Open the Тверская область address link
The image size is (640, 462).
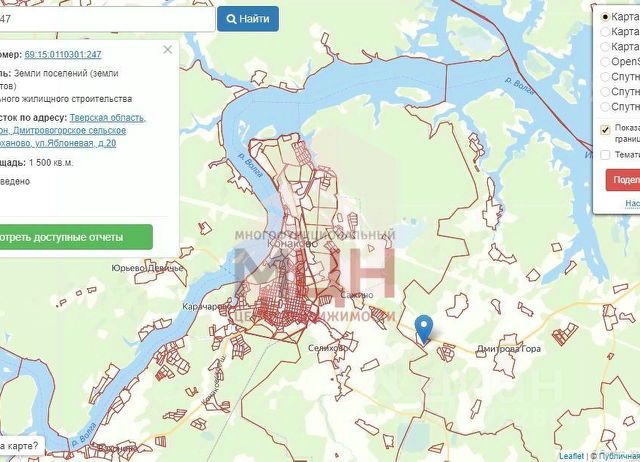[x=107, y=118]
